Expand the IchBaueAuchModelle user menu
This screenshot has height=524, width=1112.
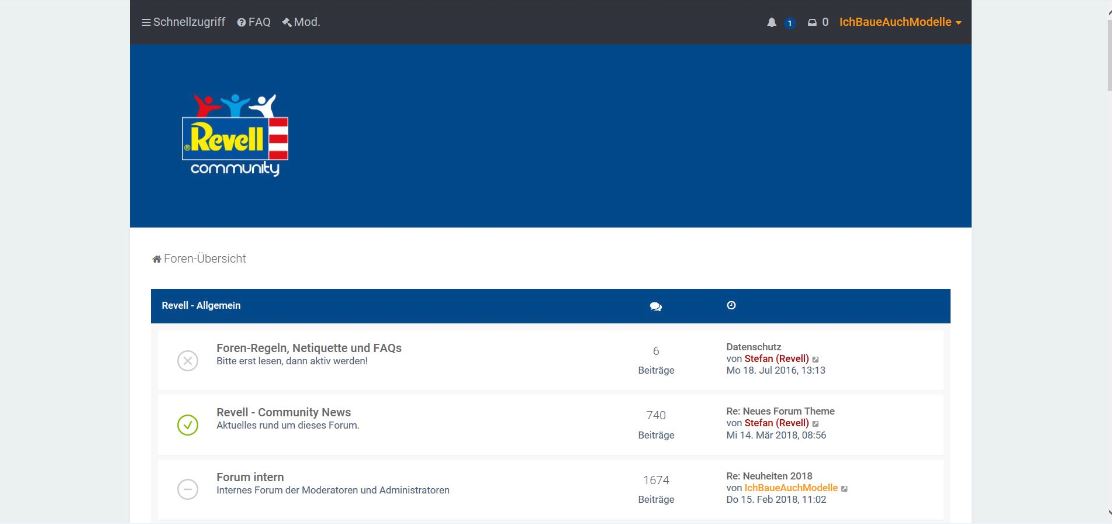[x=900, y=22]
